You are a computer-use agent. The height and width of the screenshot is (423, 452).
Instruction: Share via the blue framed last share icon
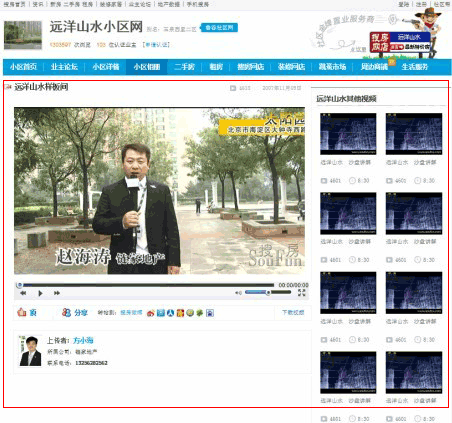point(210,313)
